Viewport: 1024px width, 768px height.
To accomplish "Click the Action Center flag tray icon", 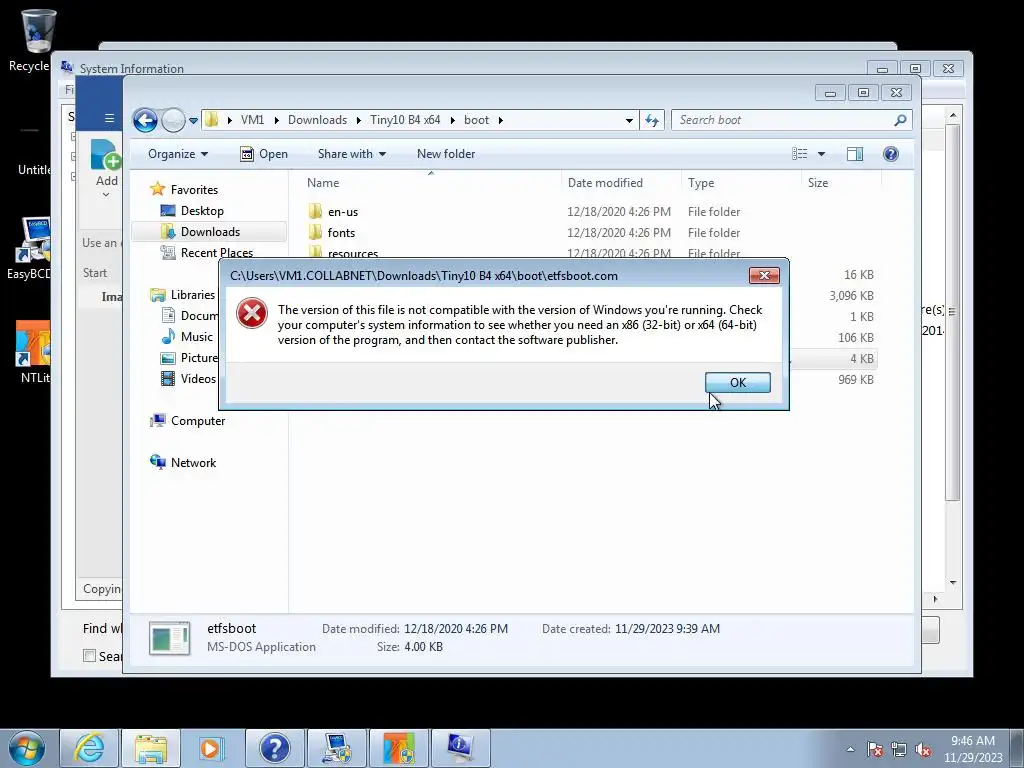I will [874, 749].
